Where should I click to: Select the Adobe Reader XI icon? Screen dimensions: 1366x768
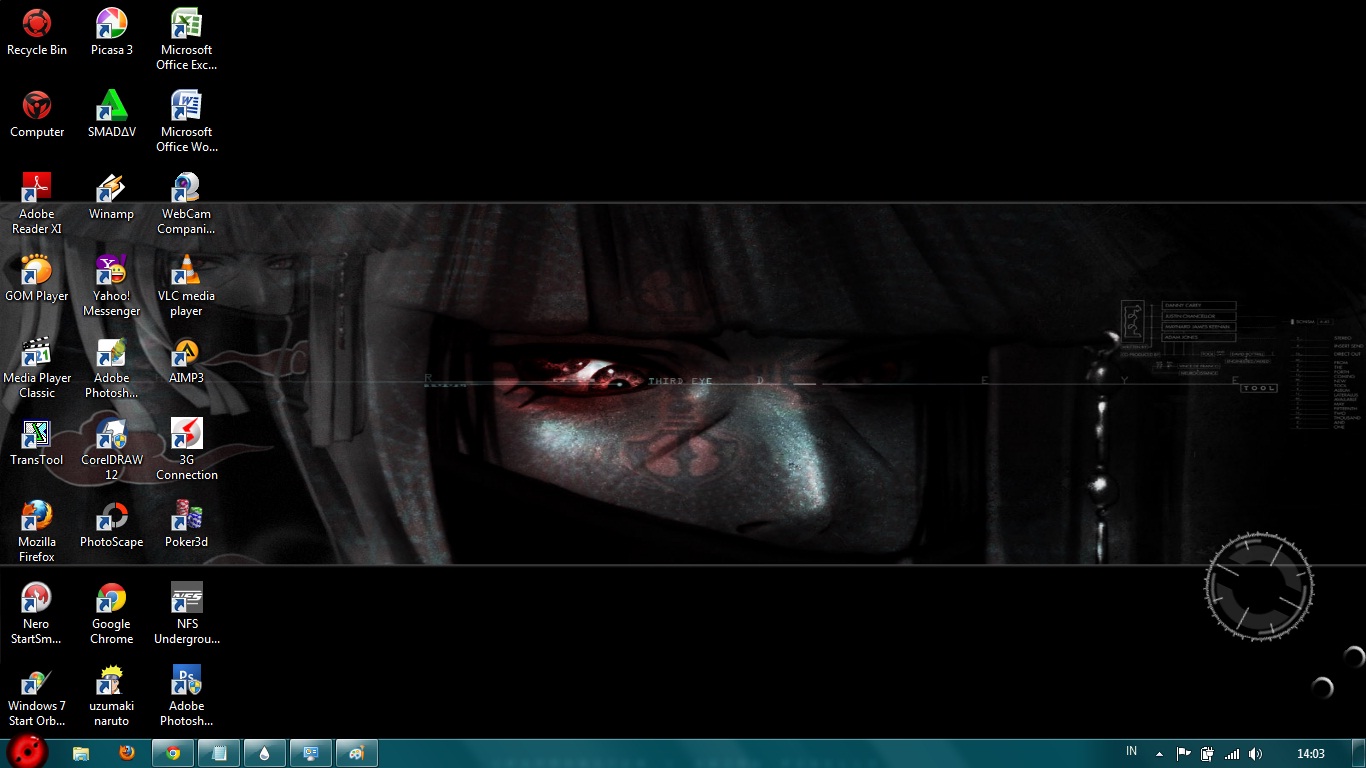coord(37,204)
